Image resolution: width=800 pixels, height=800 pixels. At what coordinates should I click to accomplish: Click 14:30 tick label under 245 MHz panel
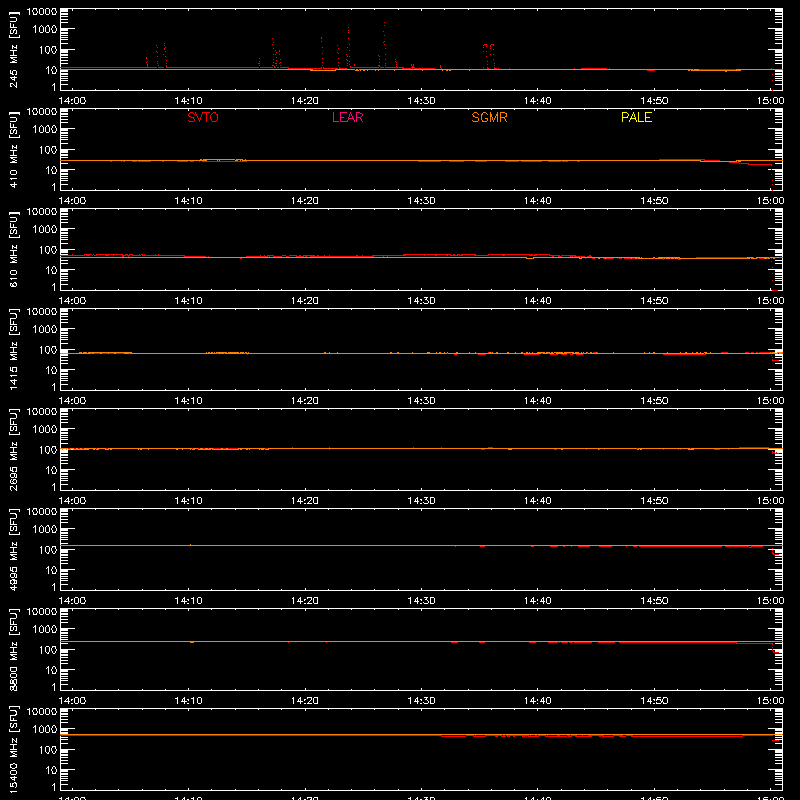coord(421,101)
